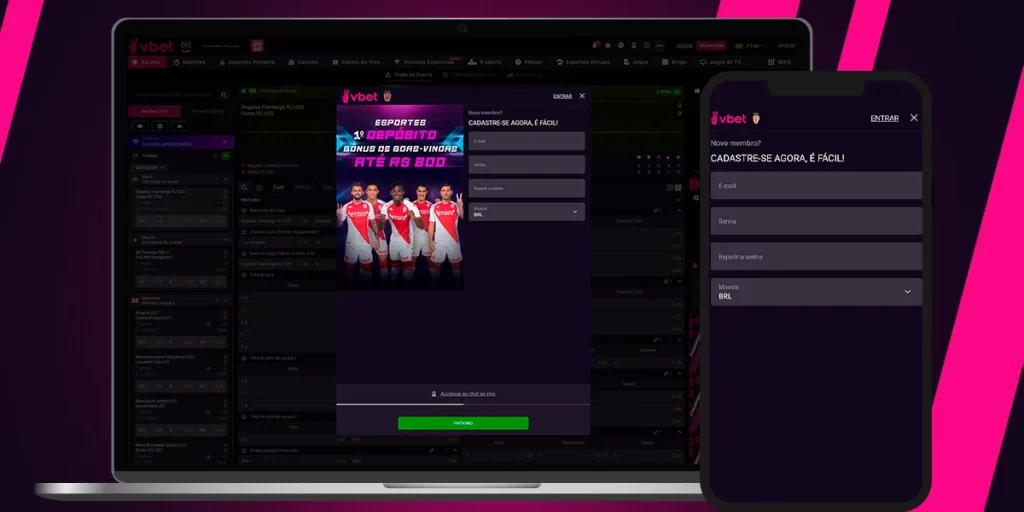This screenshot has width=1024, height=512.
Task: Click Senha field in laptop modal
Action: (x=526, y=165)
